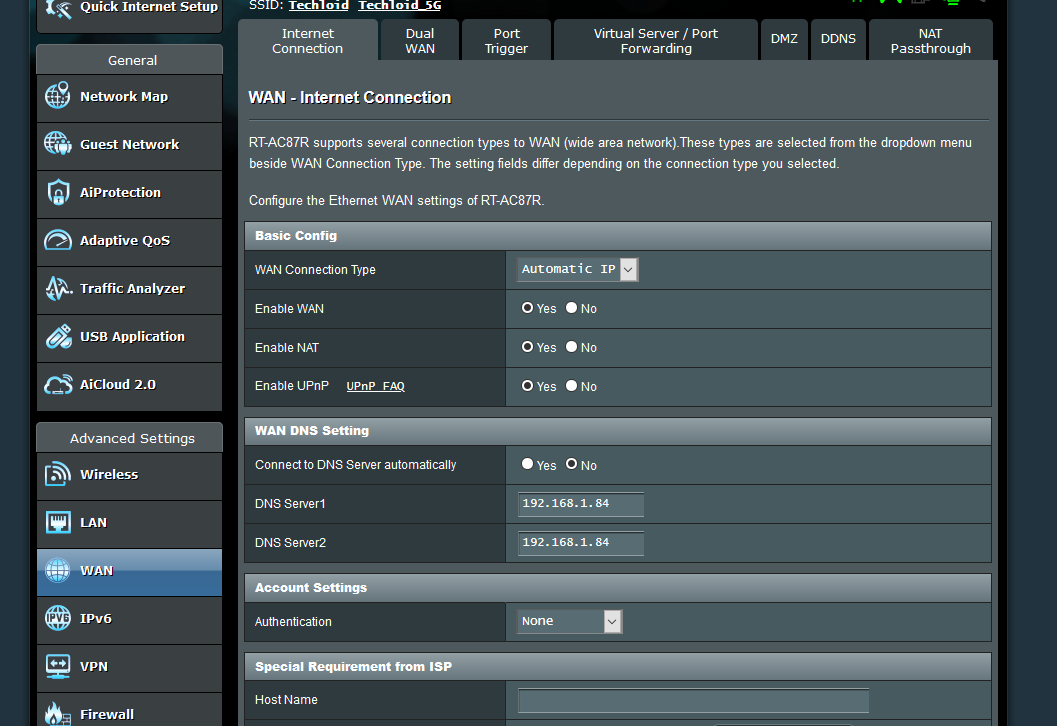Open the Authentication dropdown
Image resolution: width=1057 pixels, height=726 pixels.
[570, 622]
